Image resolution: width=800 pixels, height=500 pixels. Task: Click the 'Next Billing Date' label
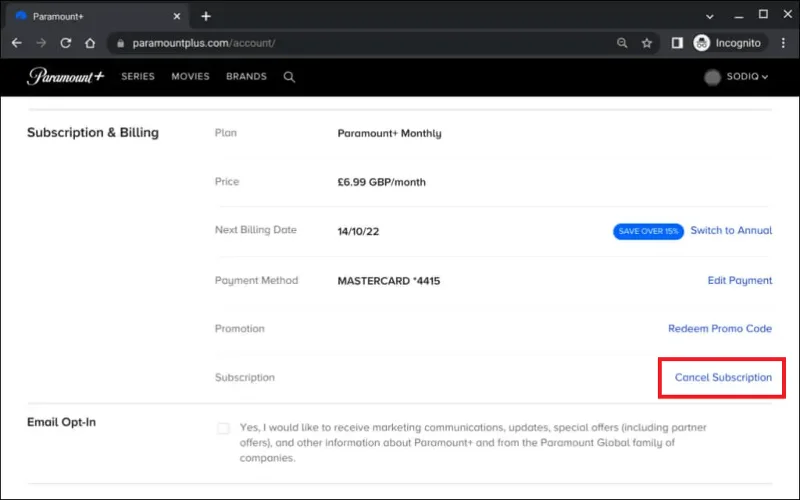[256, 230]
